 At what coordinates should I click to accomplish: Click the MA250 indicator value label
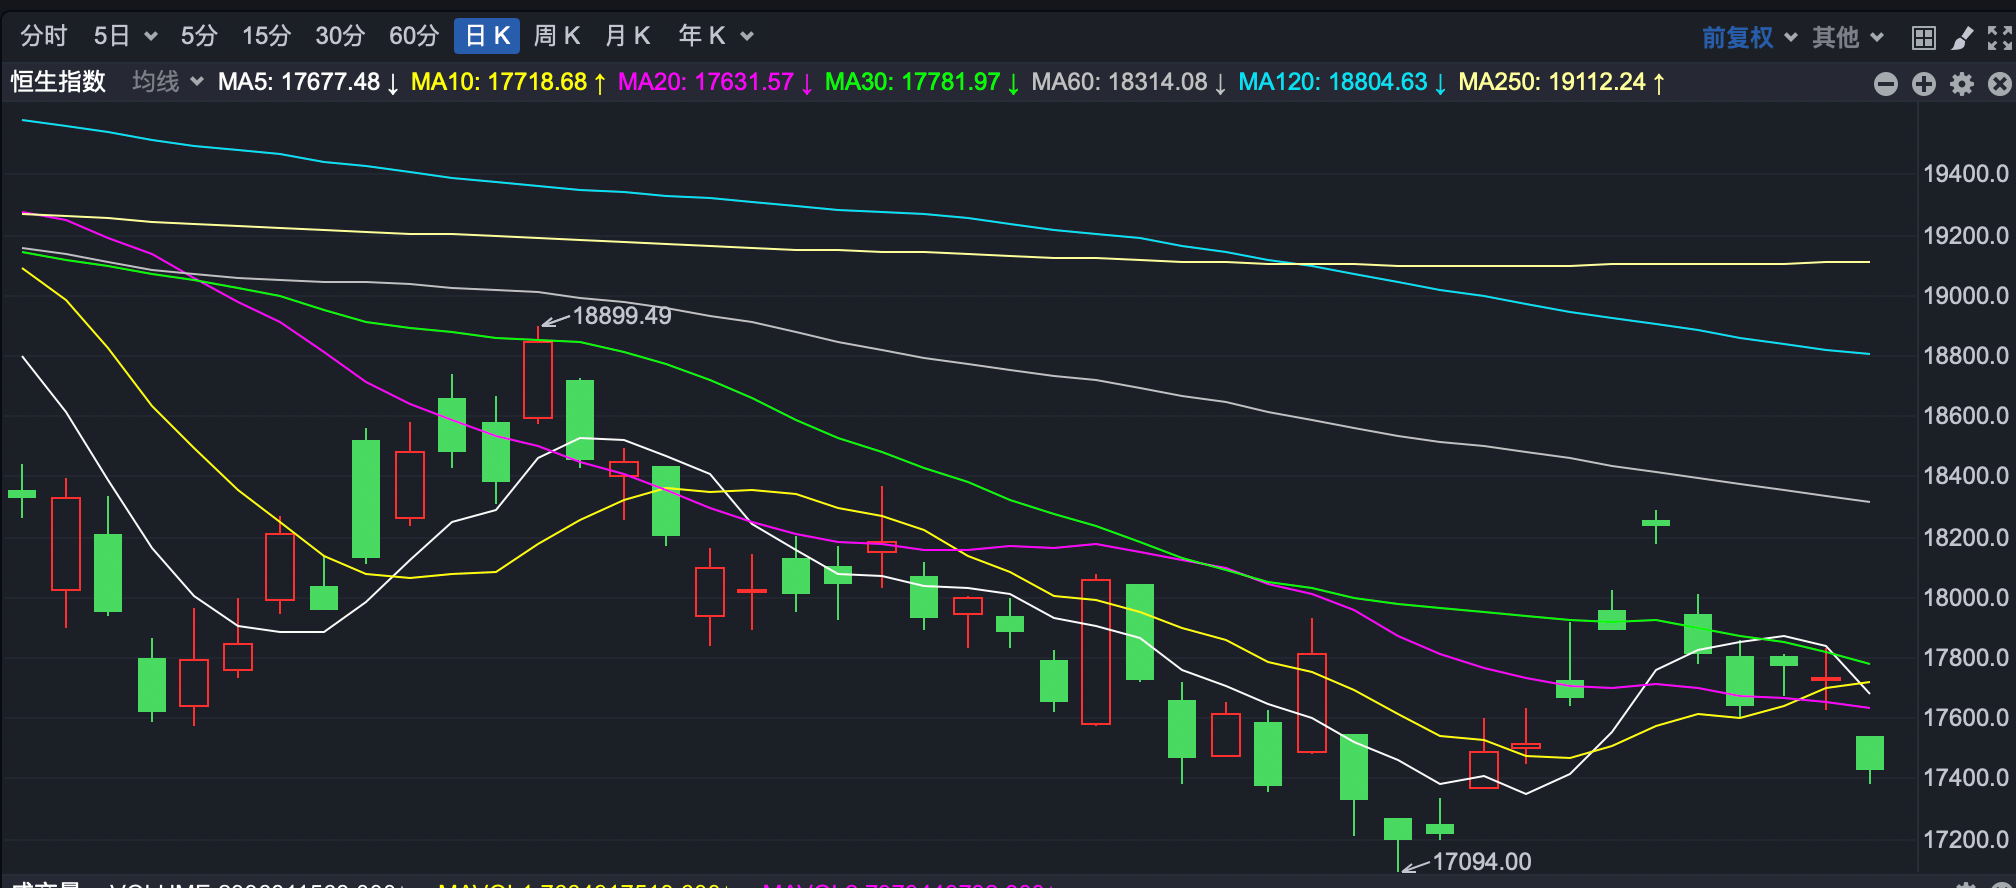[1551, 82]
